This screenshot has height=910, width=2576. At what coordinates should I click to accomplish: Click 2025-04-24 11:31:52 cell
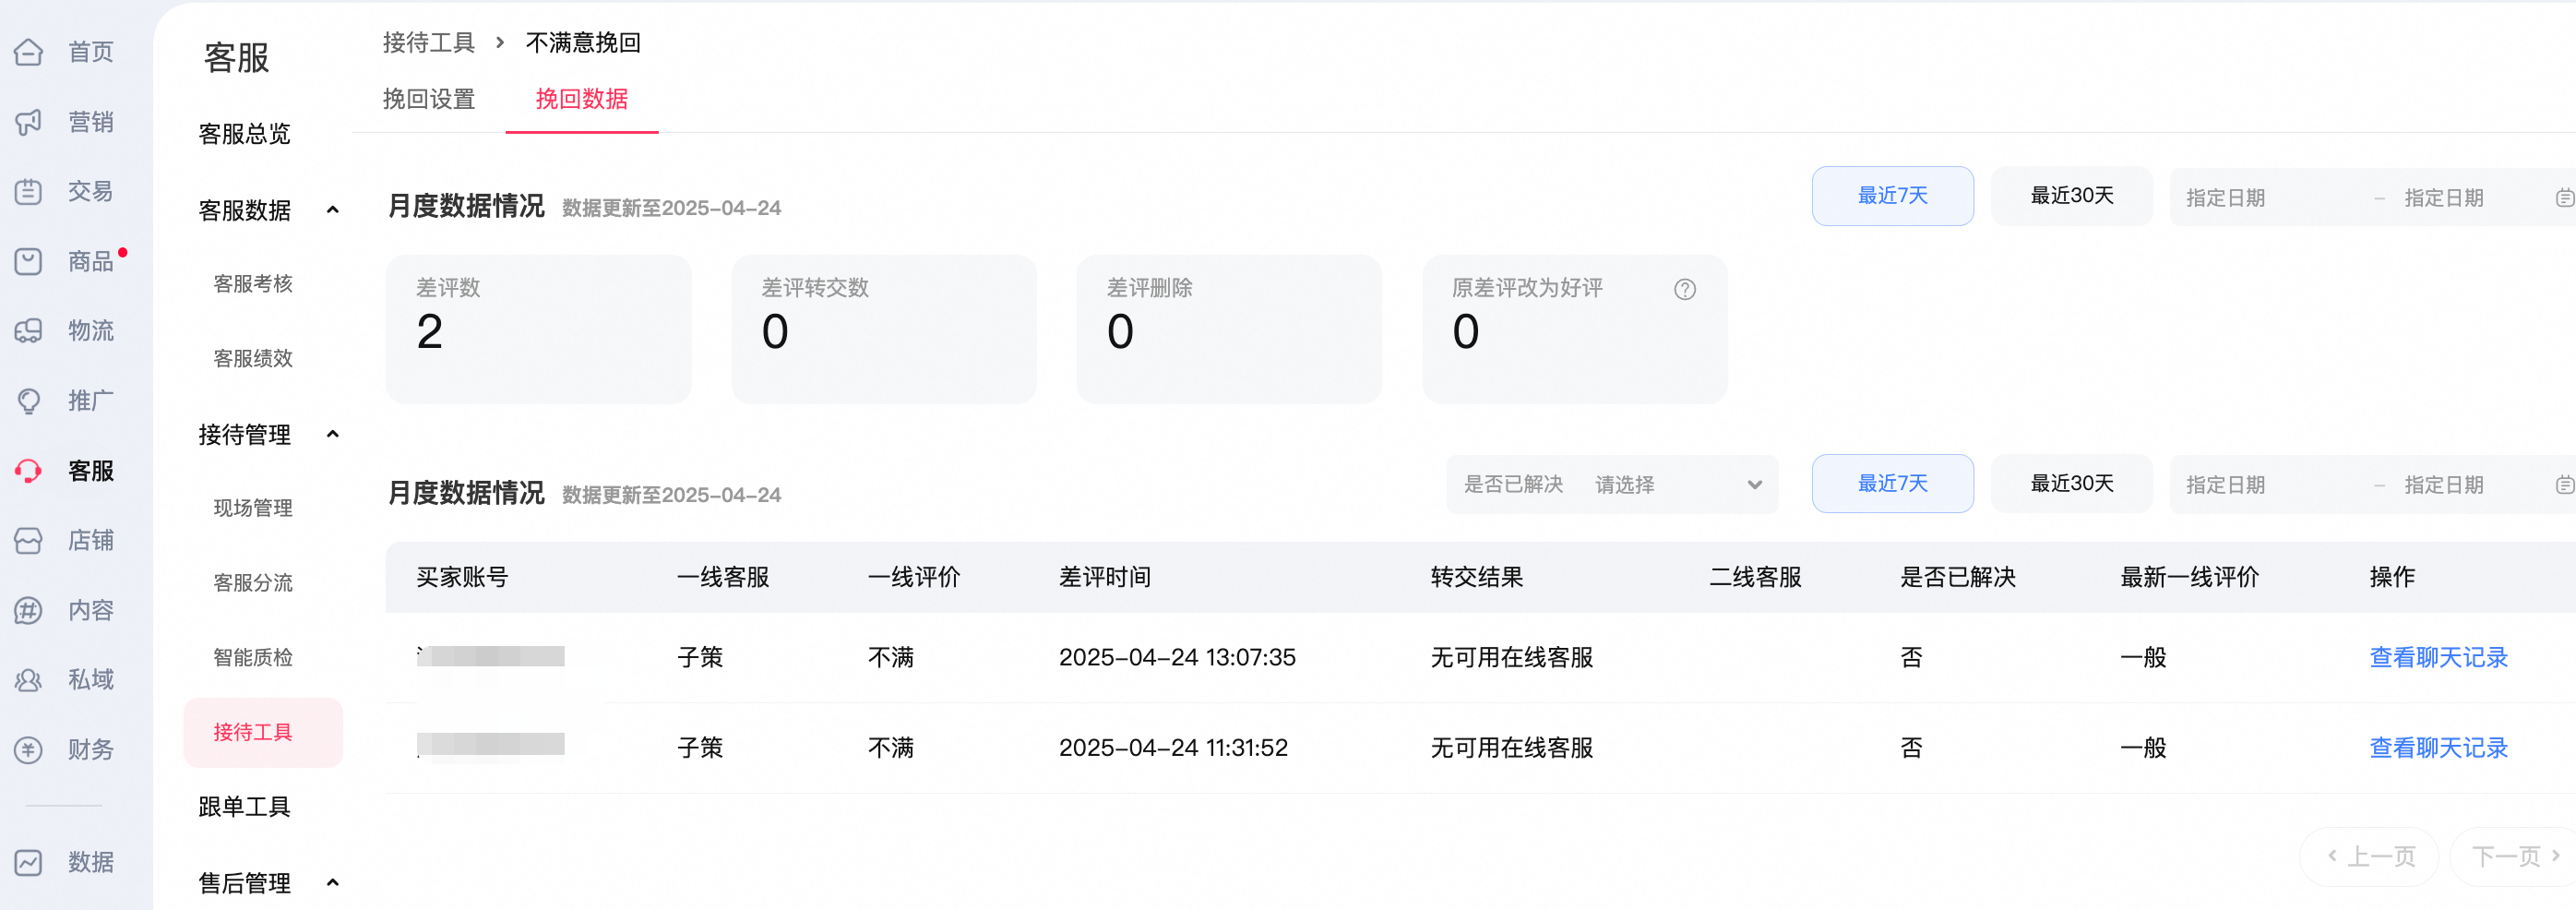[1173, 748]
